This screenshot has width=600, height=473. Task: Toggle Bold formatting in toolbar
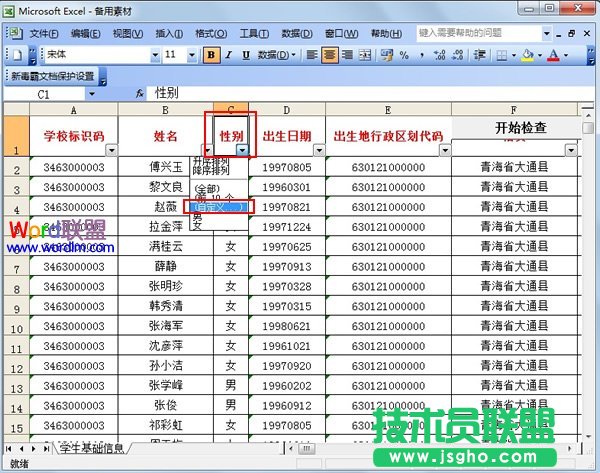click(212, 55)
